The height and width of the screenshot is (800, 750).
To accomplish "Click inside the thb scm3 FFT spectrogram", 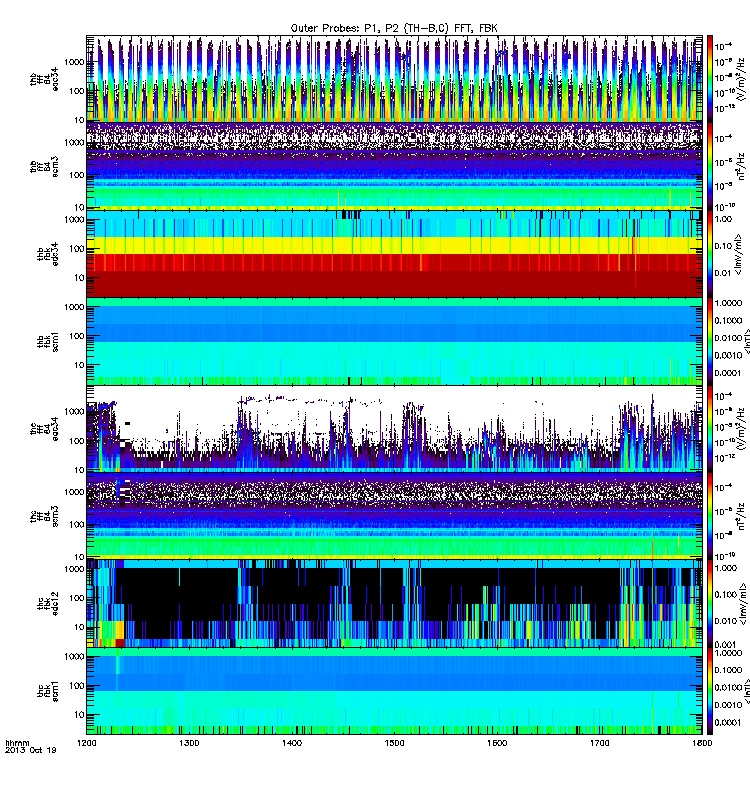I will [x=394, y=166].
